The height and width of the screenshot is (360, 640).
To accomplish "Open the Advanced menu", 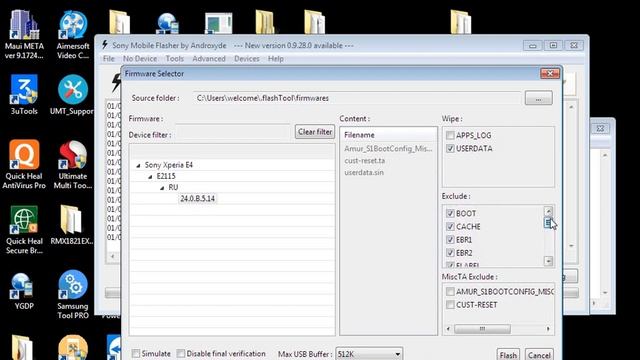I will coord(209,59).
